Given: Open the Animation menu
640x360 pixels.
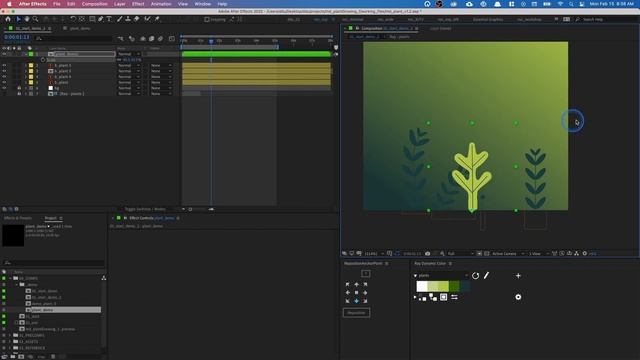Looking at the screenshot, I should coord(161,4).
